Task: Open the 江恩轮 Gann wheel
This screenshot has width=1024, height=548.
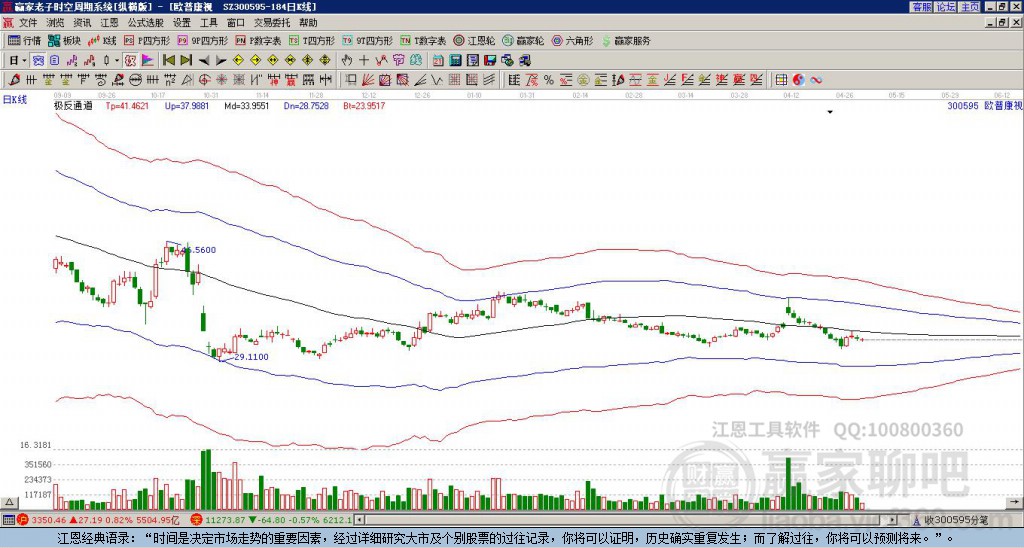Action: [474, 40]
